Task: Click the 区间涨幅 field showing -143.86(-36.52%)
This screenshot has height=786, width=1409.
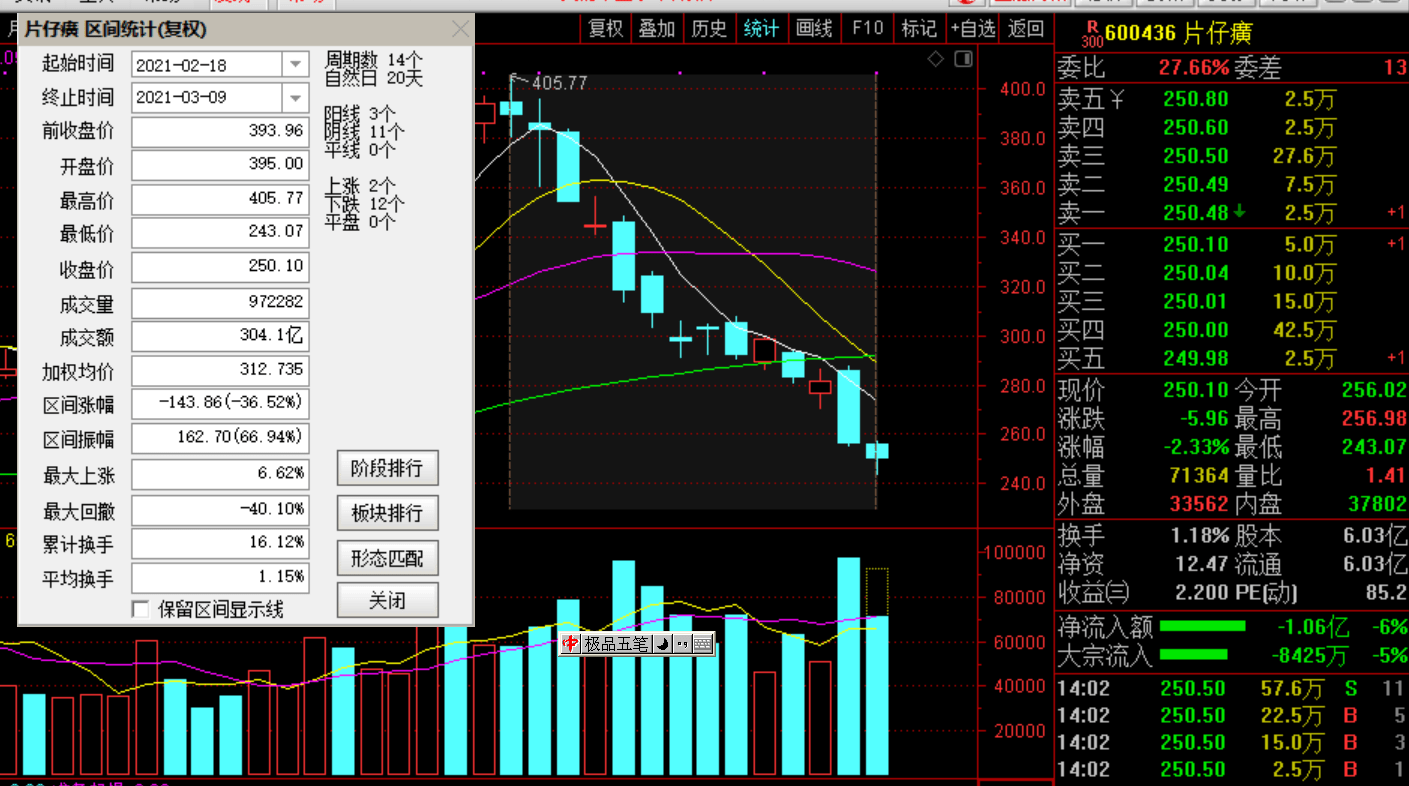Action: (220, 405)
